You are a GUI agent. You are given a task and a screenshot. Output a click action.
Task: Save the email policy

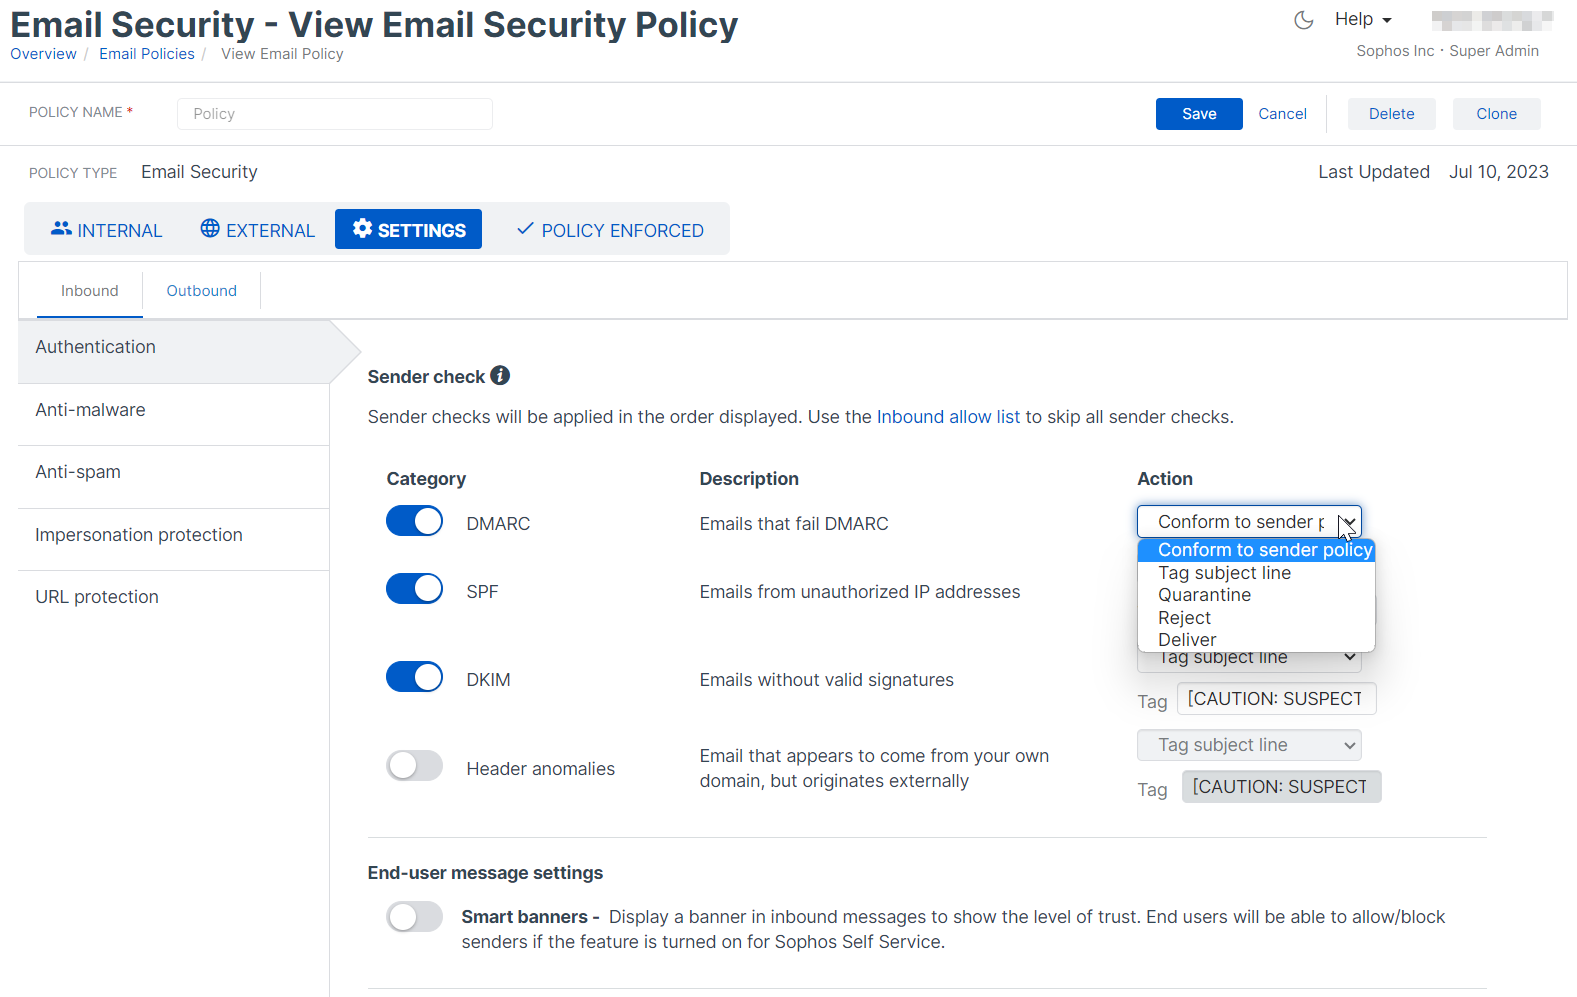[1198, 114]
